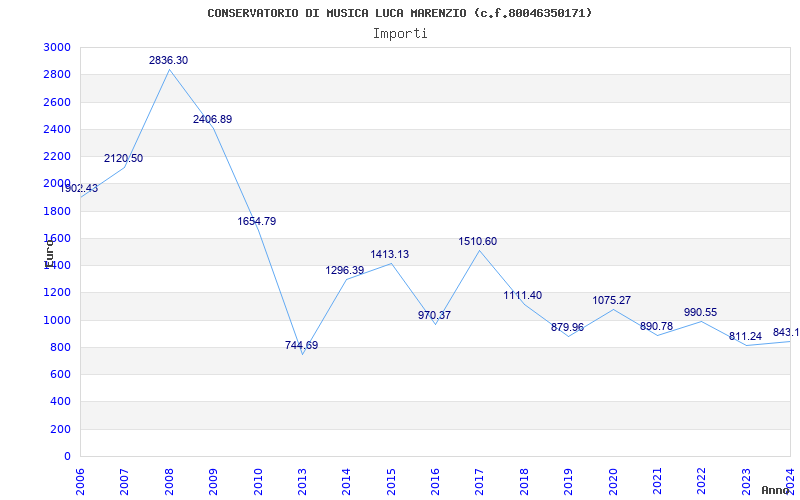Click the 2023 x-axis year label
This screenshot has width=800, height=500.
pos(745,480)
